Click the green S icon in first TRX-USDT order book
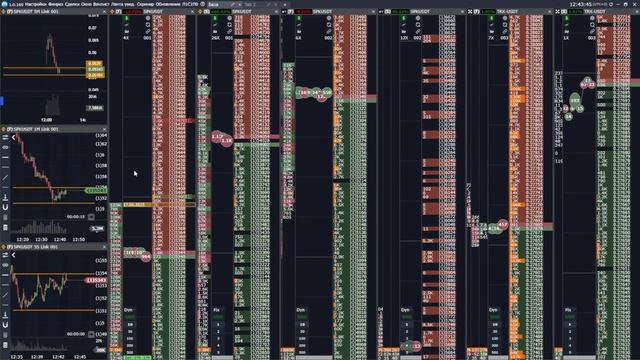Image resolution: width=640 pixels, height=360 pixels. click(492, 18)
